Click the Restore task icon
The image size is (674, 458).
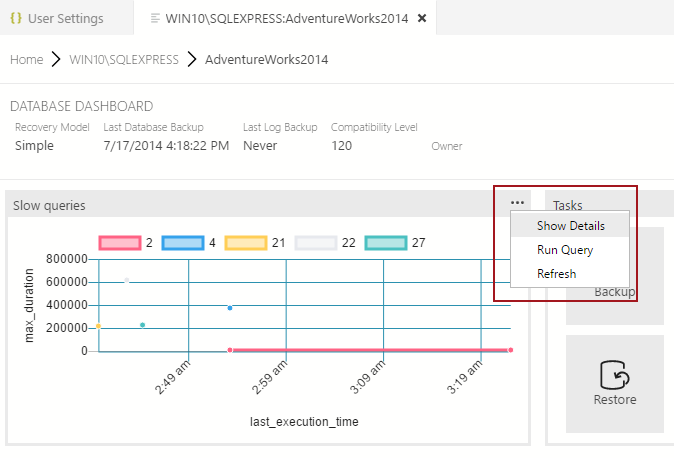(x=615, y=375)
